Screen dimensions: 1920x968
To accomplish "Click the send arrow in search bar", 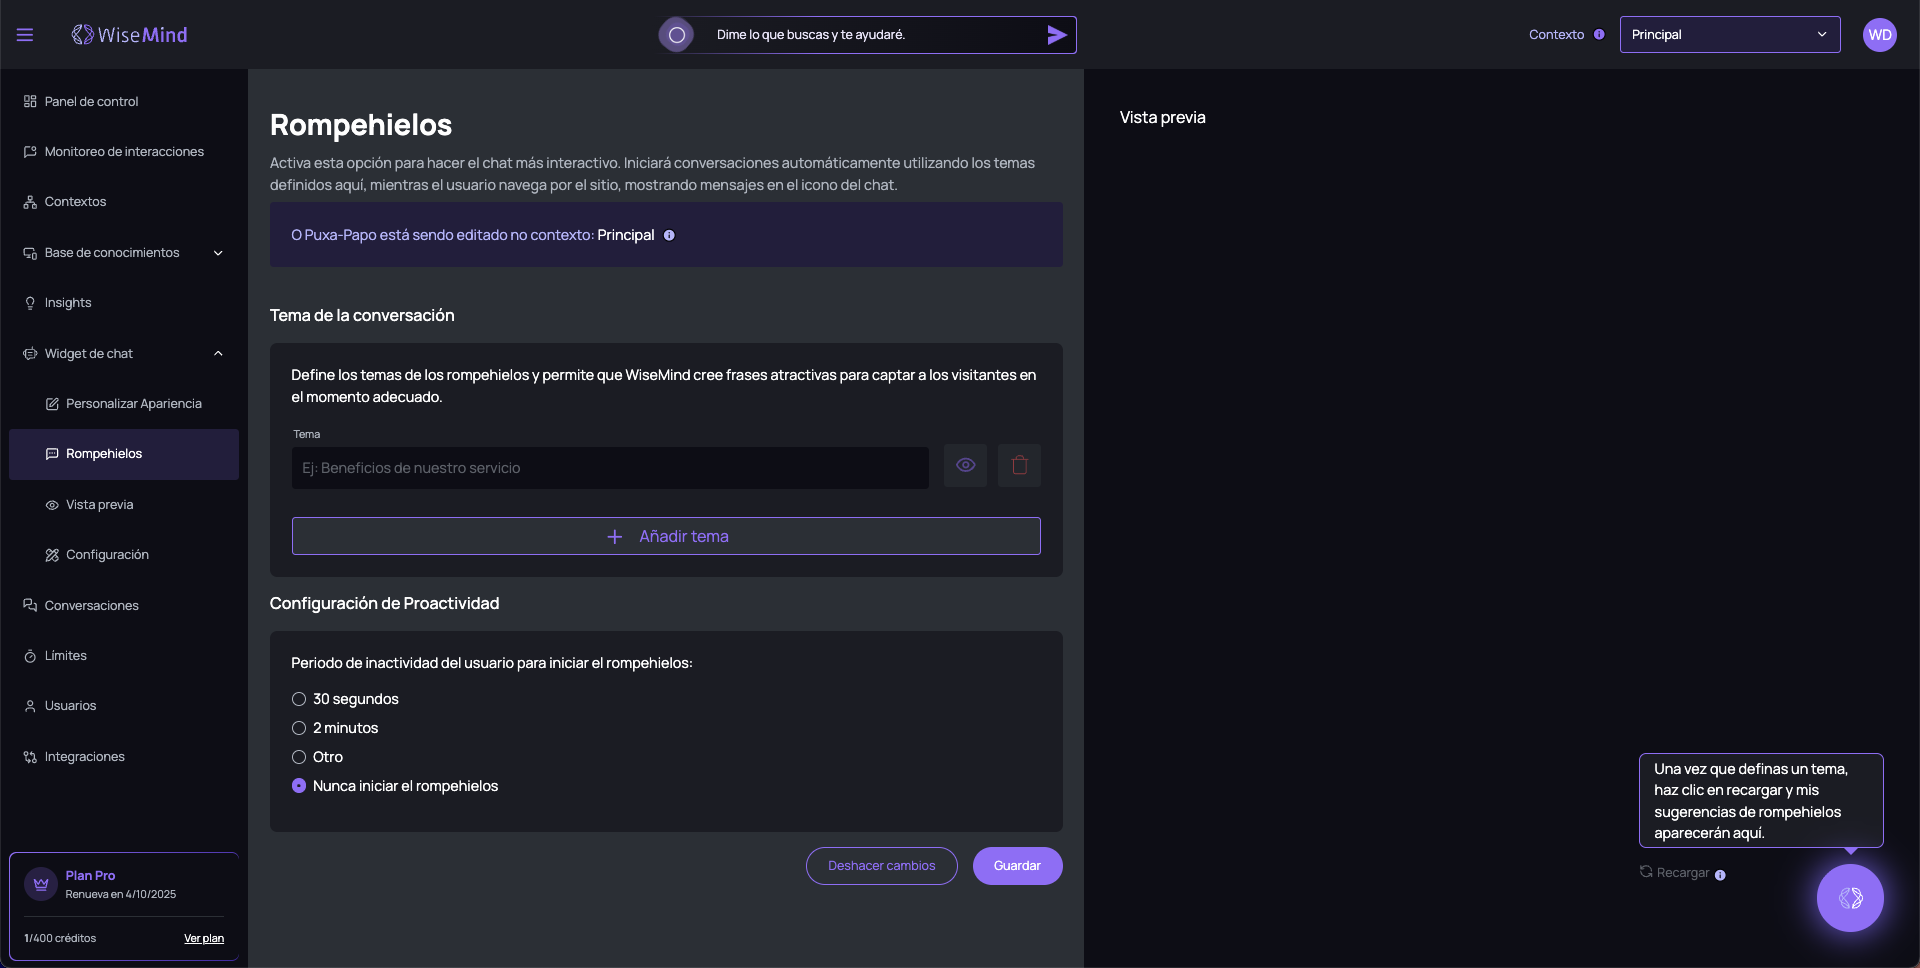I will click(1056, 35).
